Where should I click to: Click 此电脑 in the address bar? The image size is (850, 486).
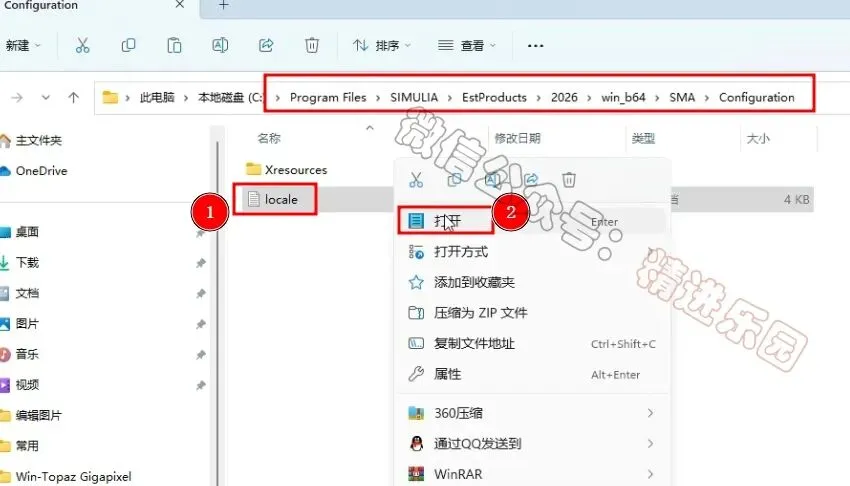pyautogui.click(x=157, y=98)
